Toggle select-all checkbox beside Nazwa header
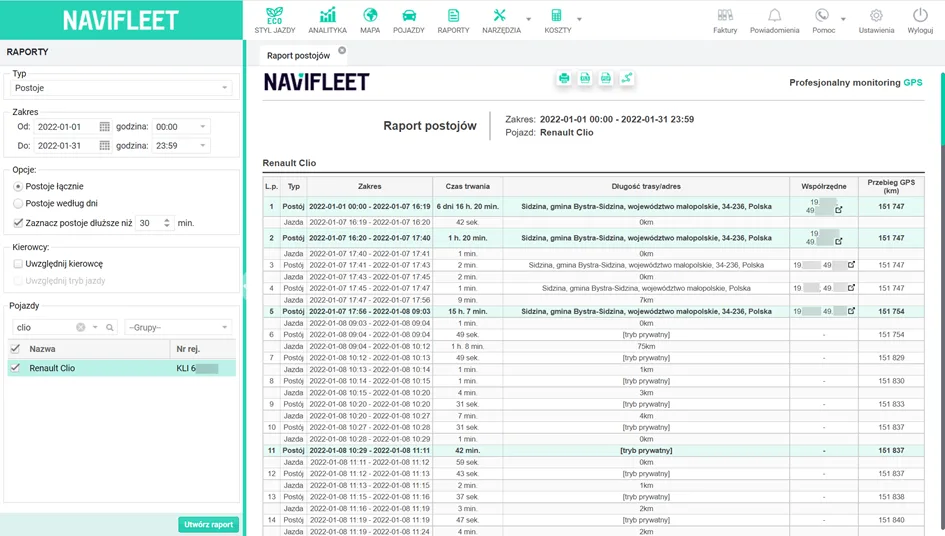 15,348
